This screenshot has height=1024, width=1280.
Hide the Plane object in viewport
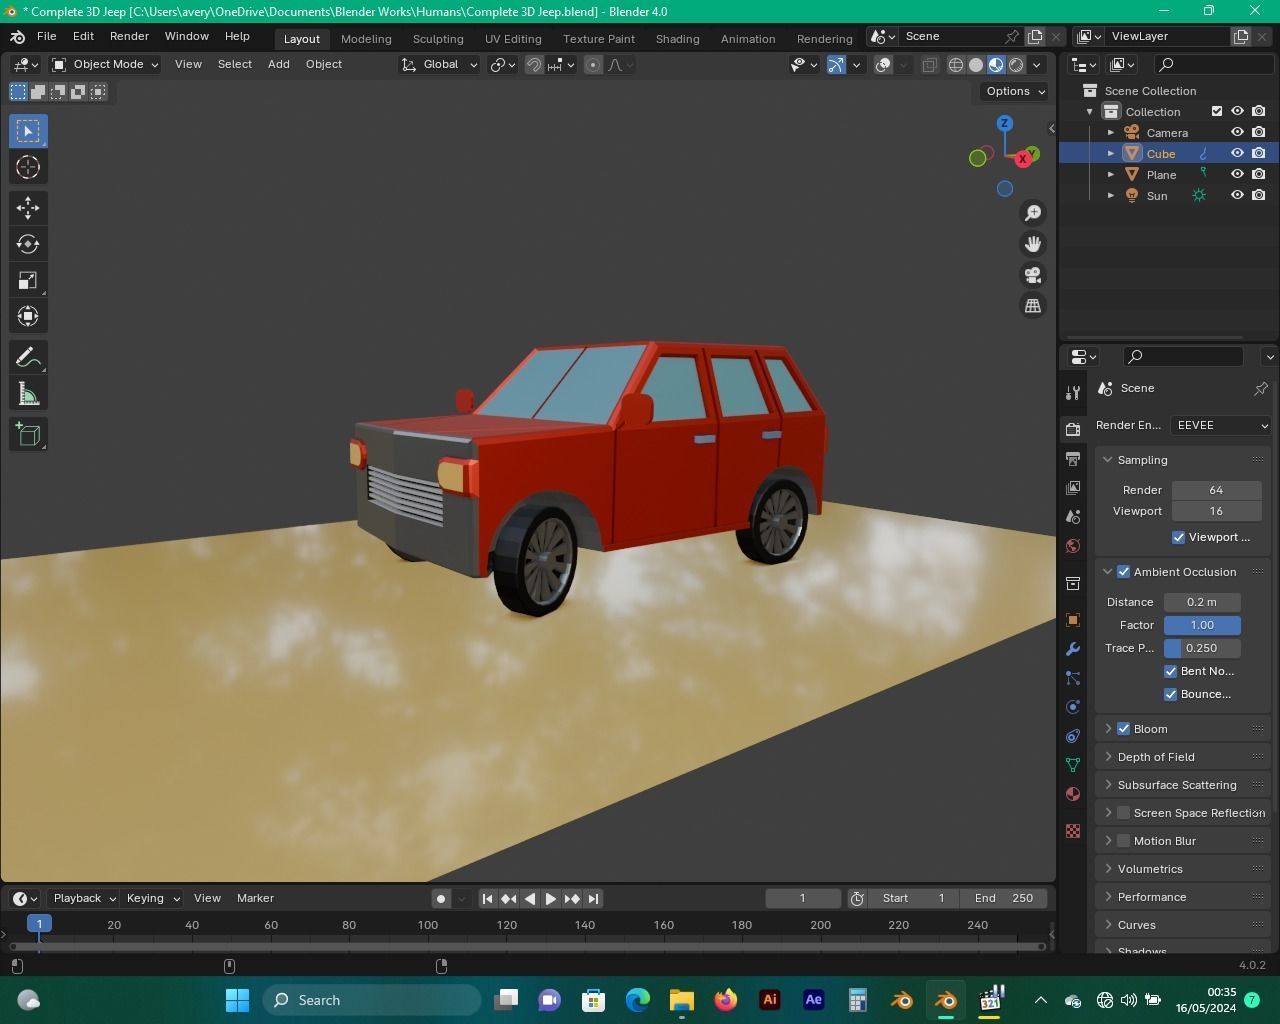[1237, 174]
